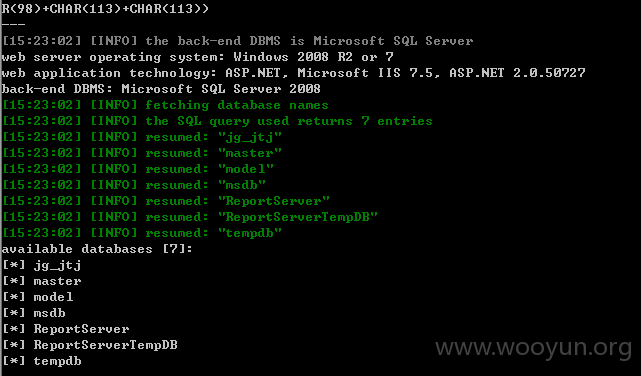Click the resumed "ReportServerTempDB" log line
This screenshot has width=641, height=376.
(190, 217)
